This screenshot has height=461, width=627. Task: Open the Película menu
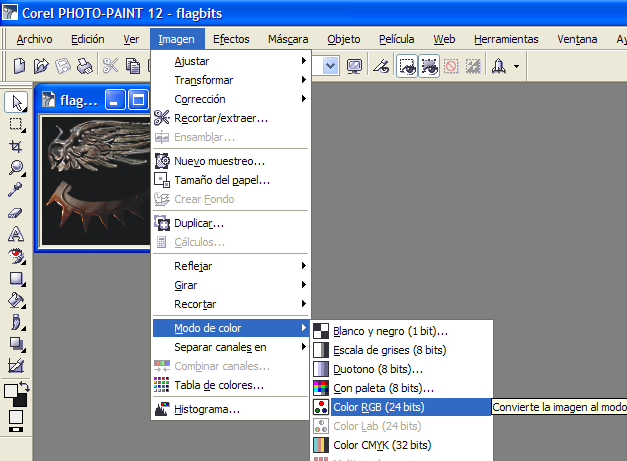coord(396,39)
